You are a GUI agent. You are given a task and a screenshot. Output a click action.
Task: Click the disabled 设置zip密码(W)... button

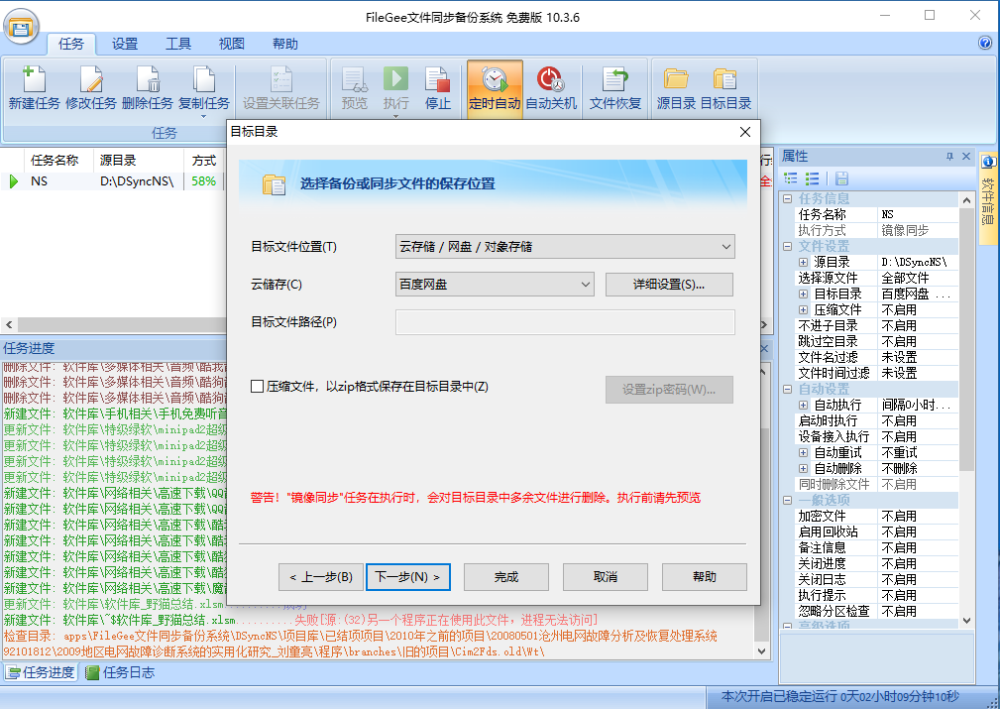pos(669,390)
